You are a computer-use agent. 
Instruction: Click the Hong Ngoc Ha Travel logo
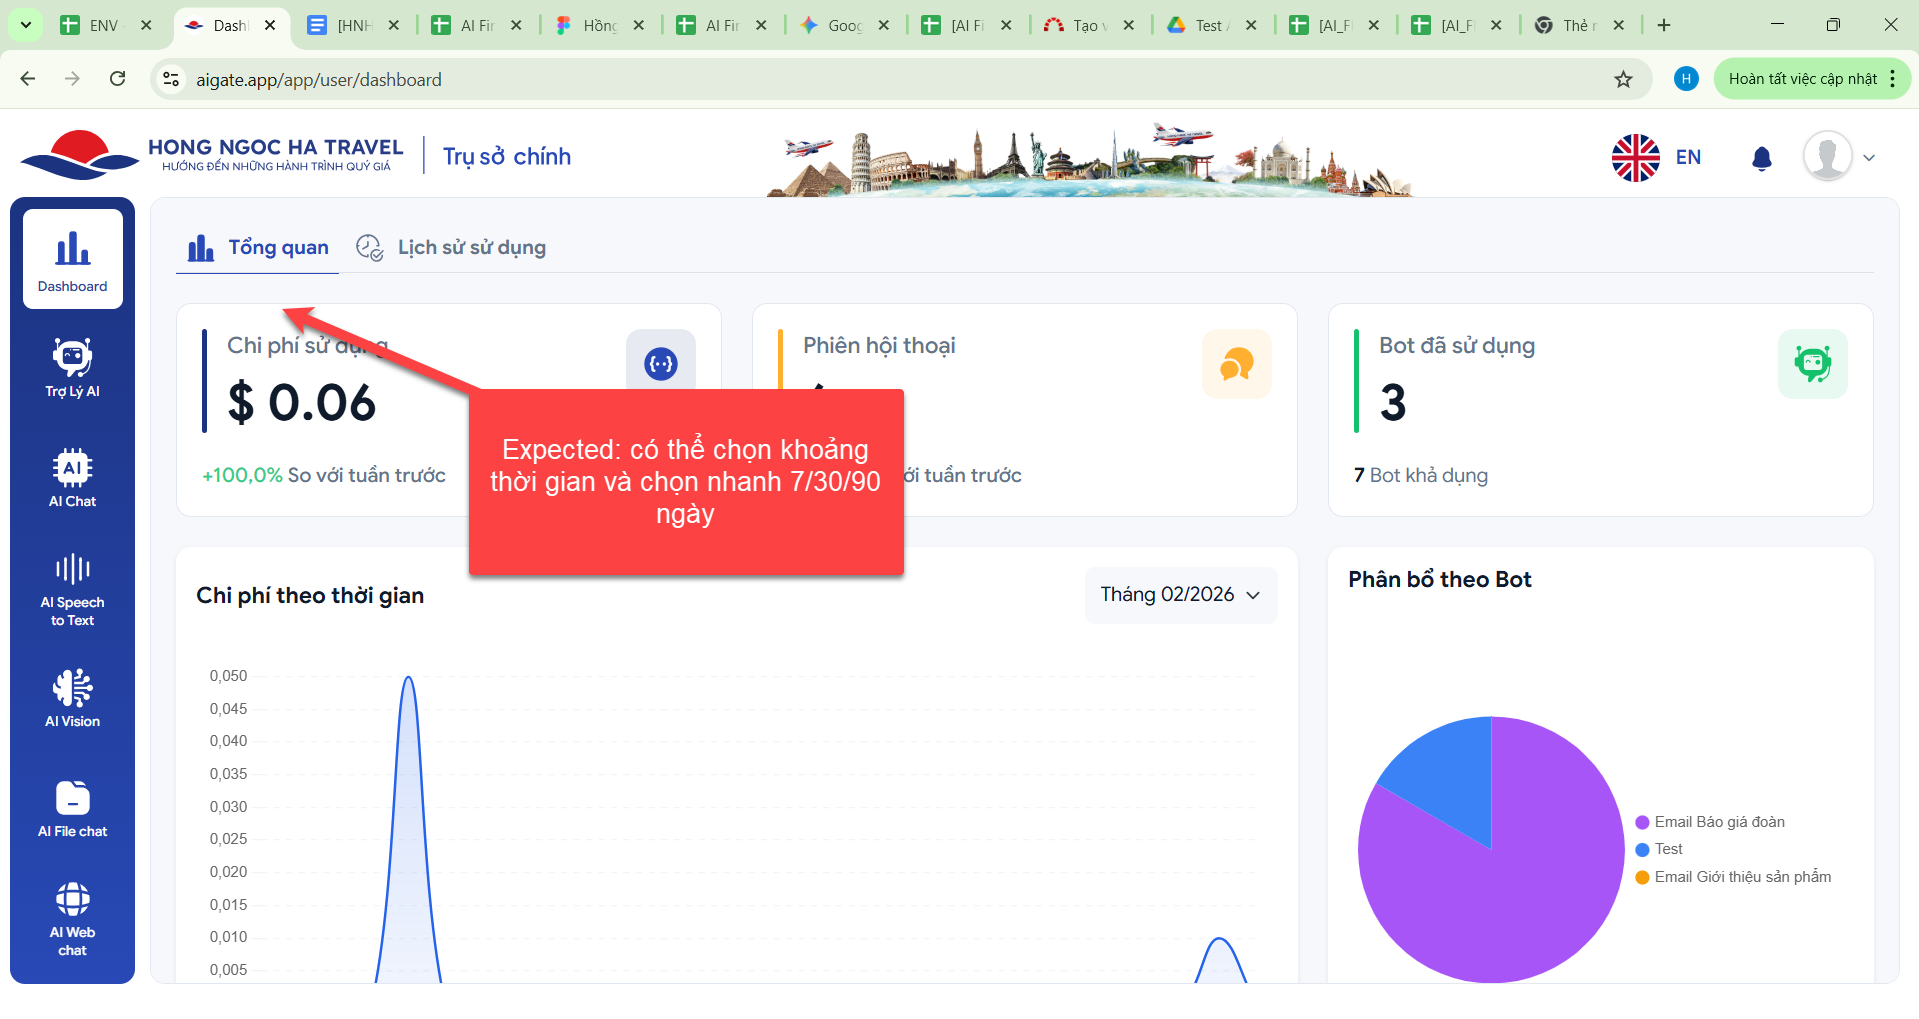[x=212, y=156]
